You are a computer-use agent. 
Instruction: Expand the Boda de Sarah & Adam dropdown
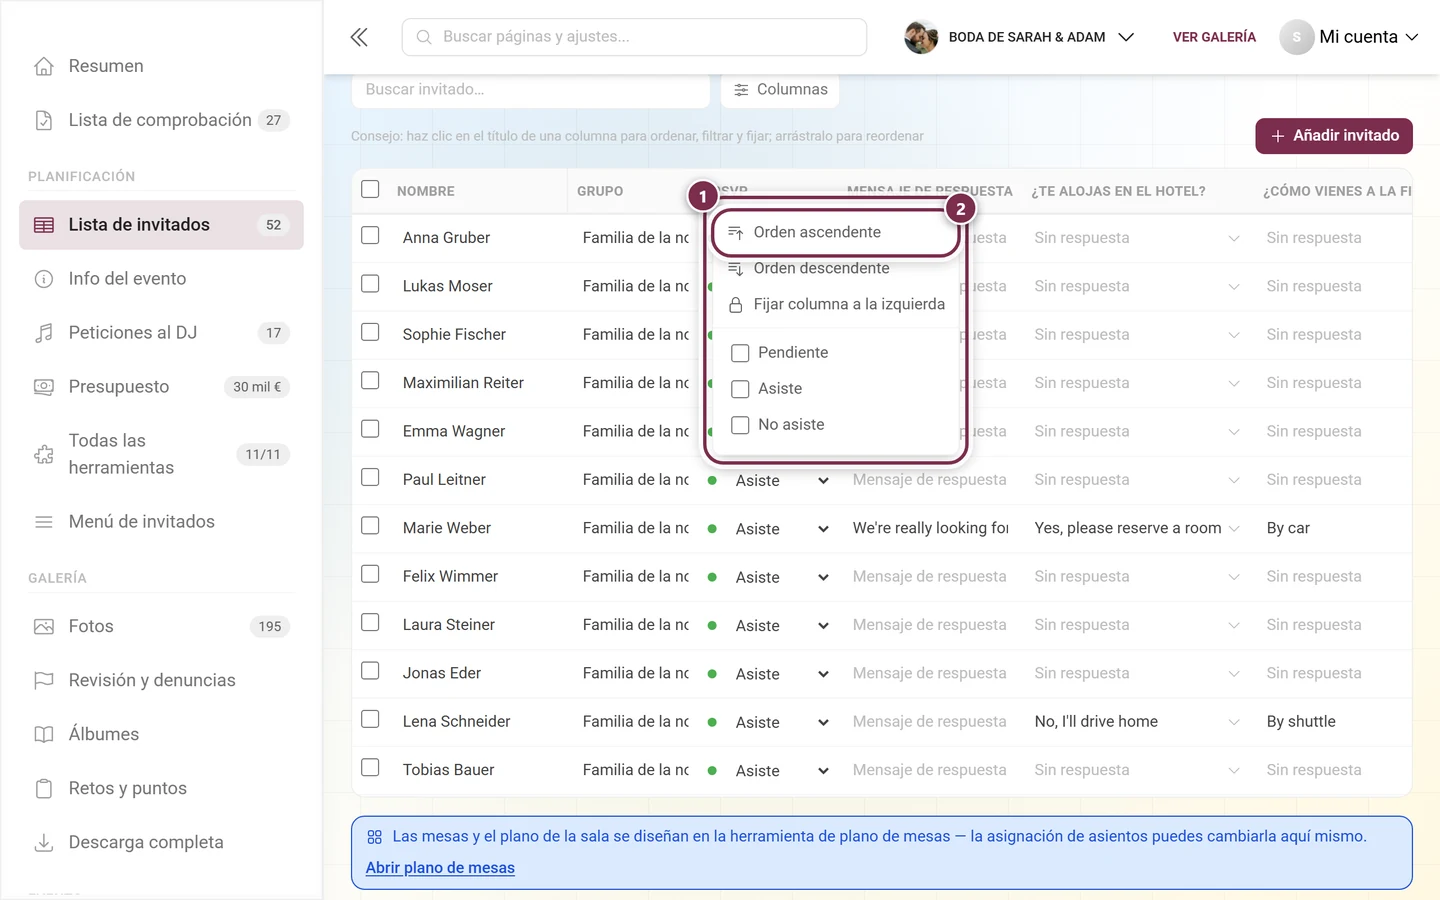1125,37
